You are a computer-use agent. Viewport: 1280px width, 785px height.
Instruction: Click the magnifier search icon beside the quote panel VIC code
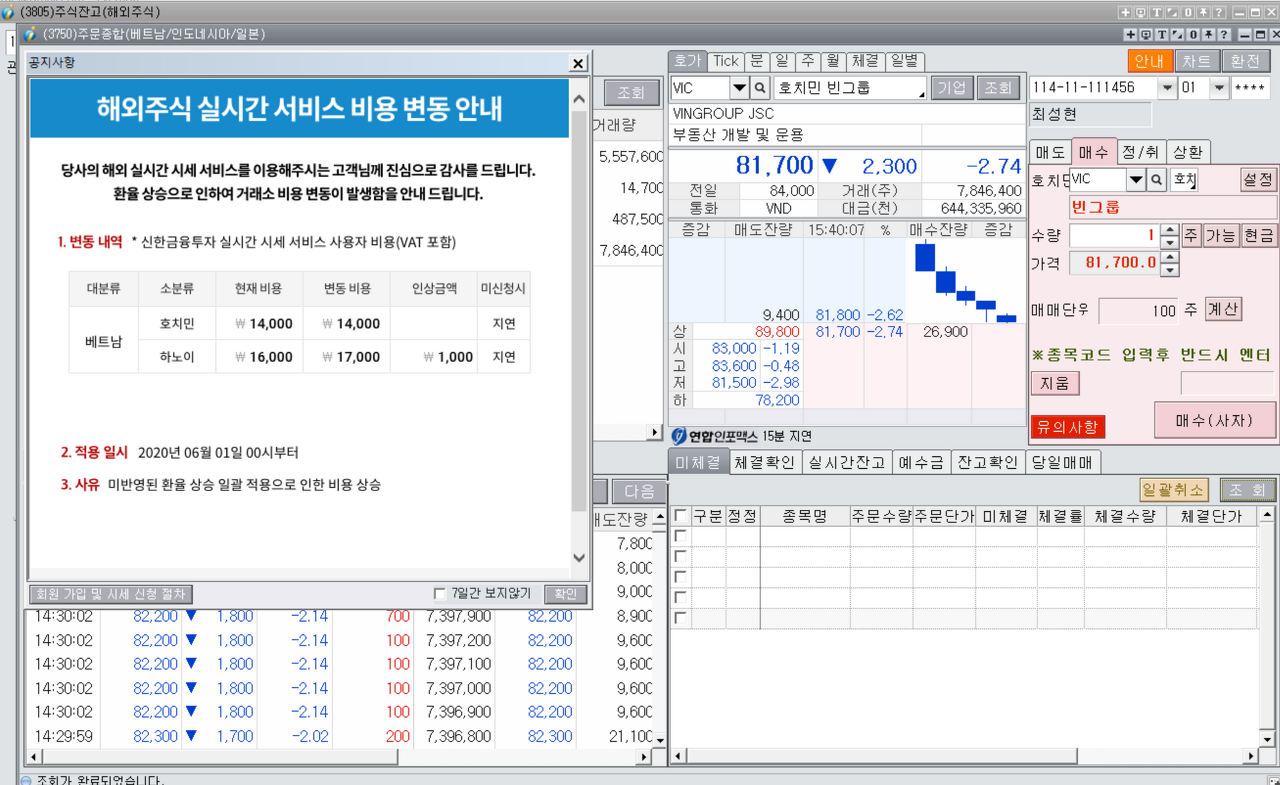(x=760, y=88)
